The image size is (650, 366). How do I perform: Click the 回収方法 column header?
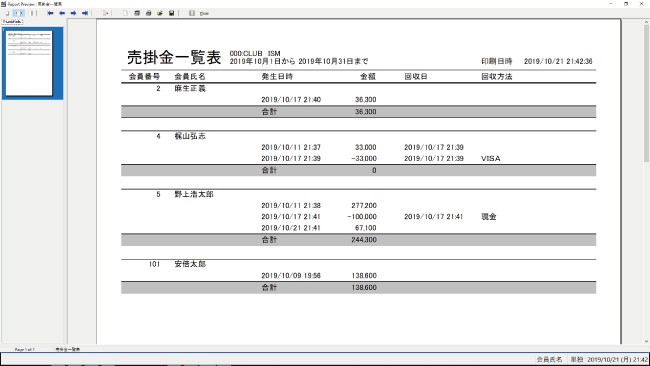(497, 77)
